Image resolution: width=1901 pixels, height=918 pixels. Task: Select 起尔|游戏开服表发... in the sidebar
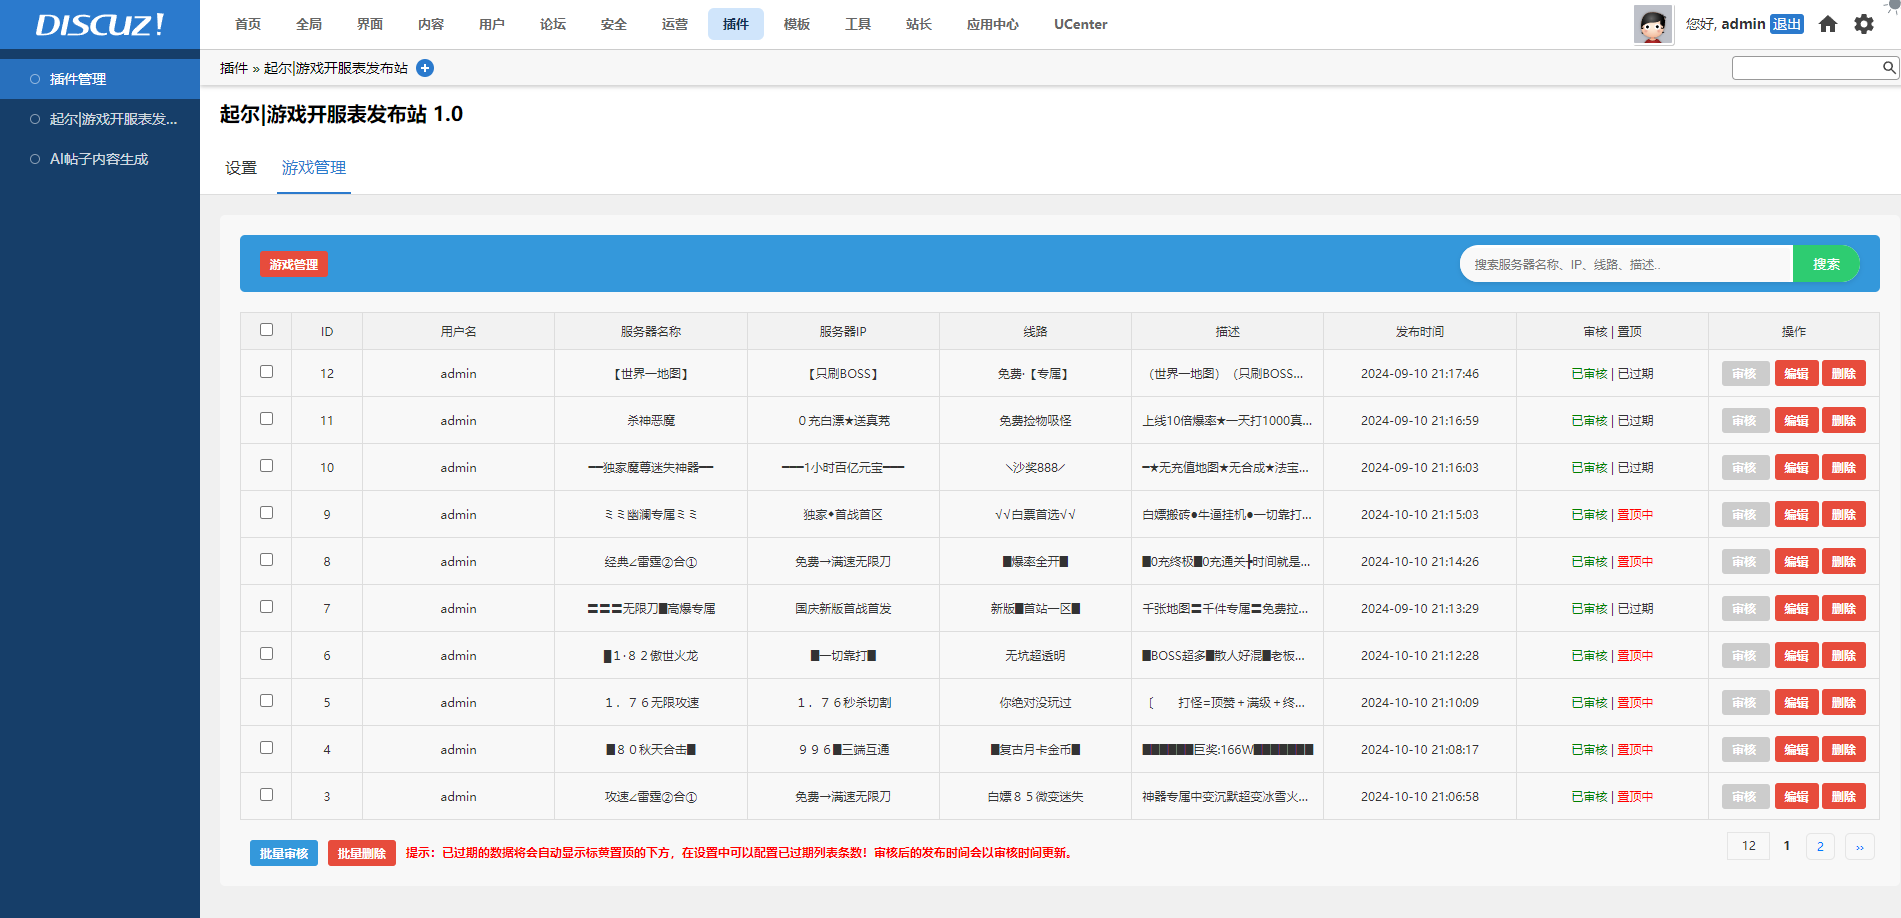coord(100,119)
